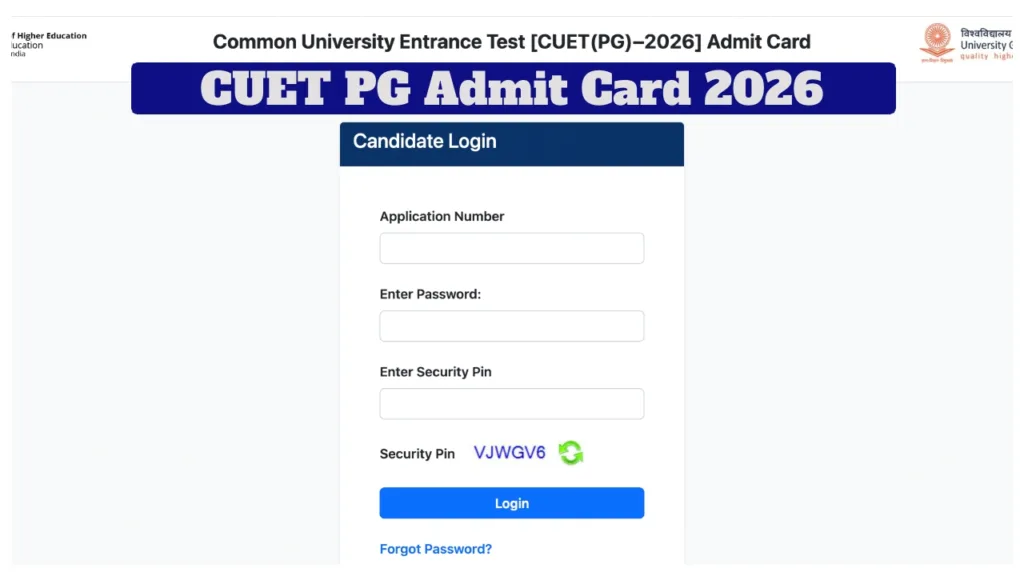Select the VJWGV6 security pin code
The image size is (1024, 576).
[509, 452]
